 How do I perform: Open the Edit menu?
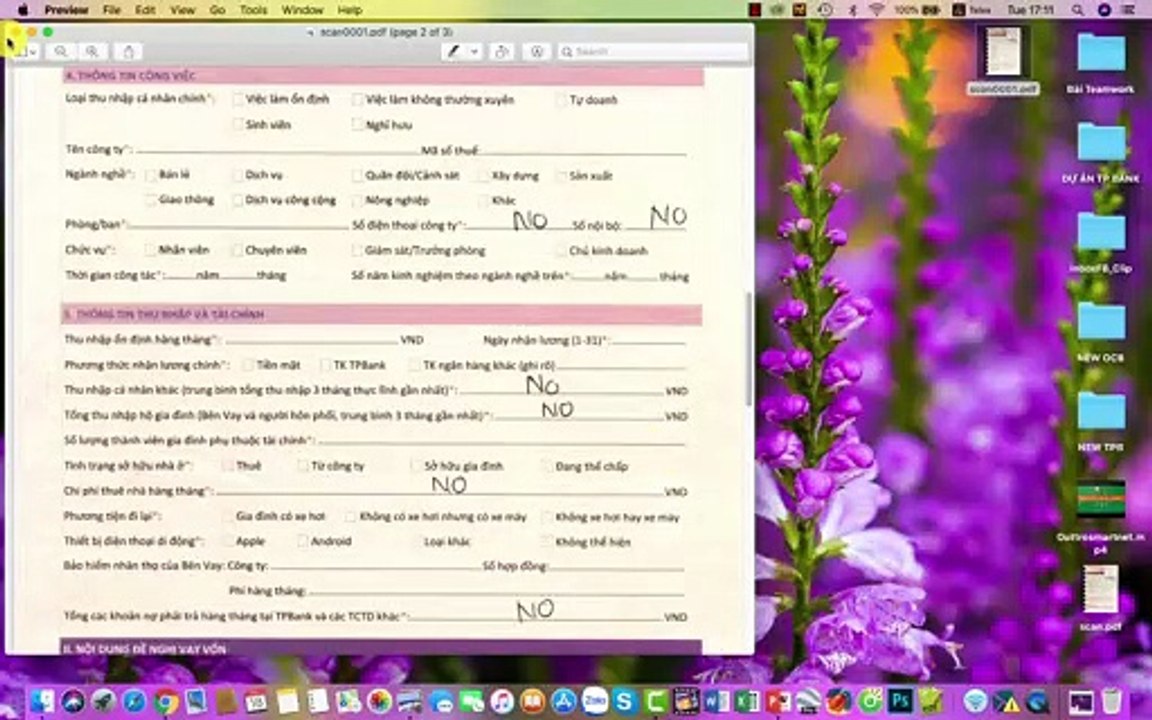(145, 10)
